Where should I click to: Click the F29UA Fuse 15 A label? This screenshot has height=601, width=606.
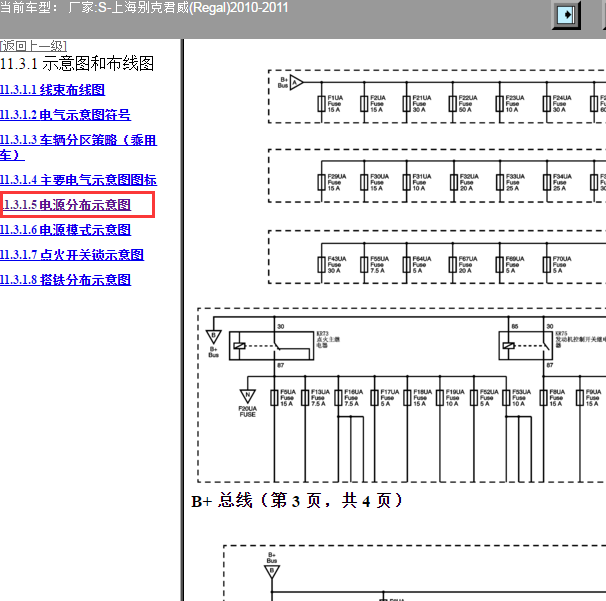(337, 182)
